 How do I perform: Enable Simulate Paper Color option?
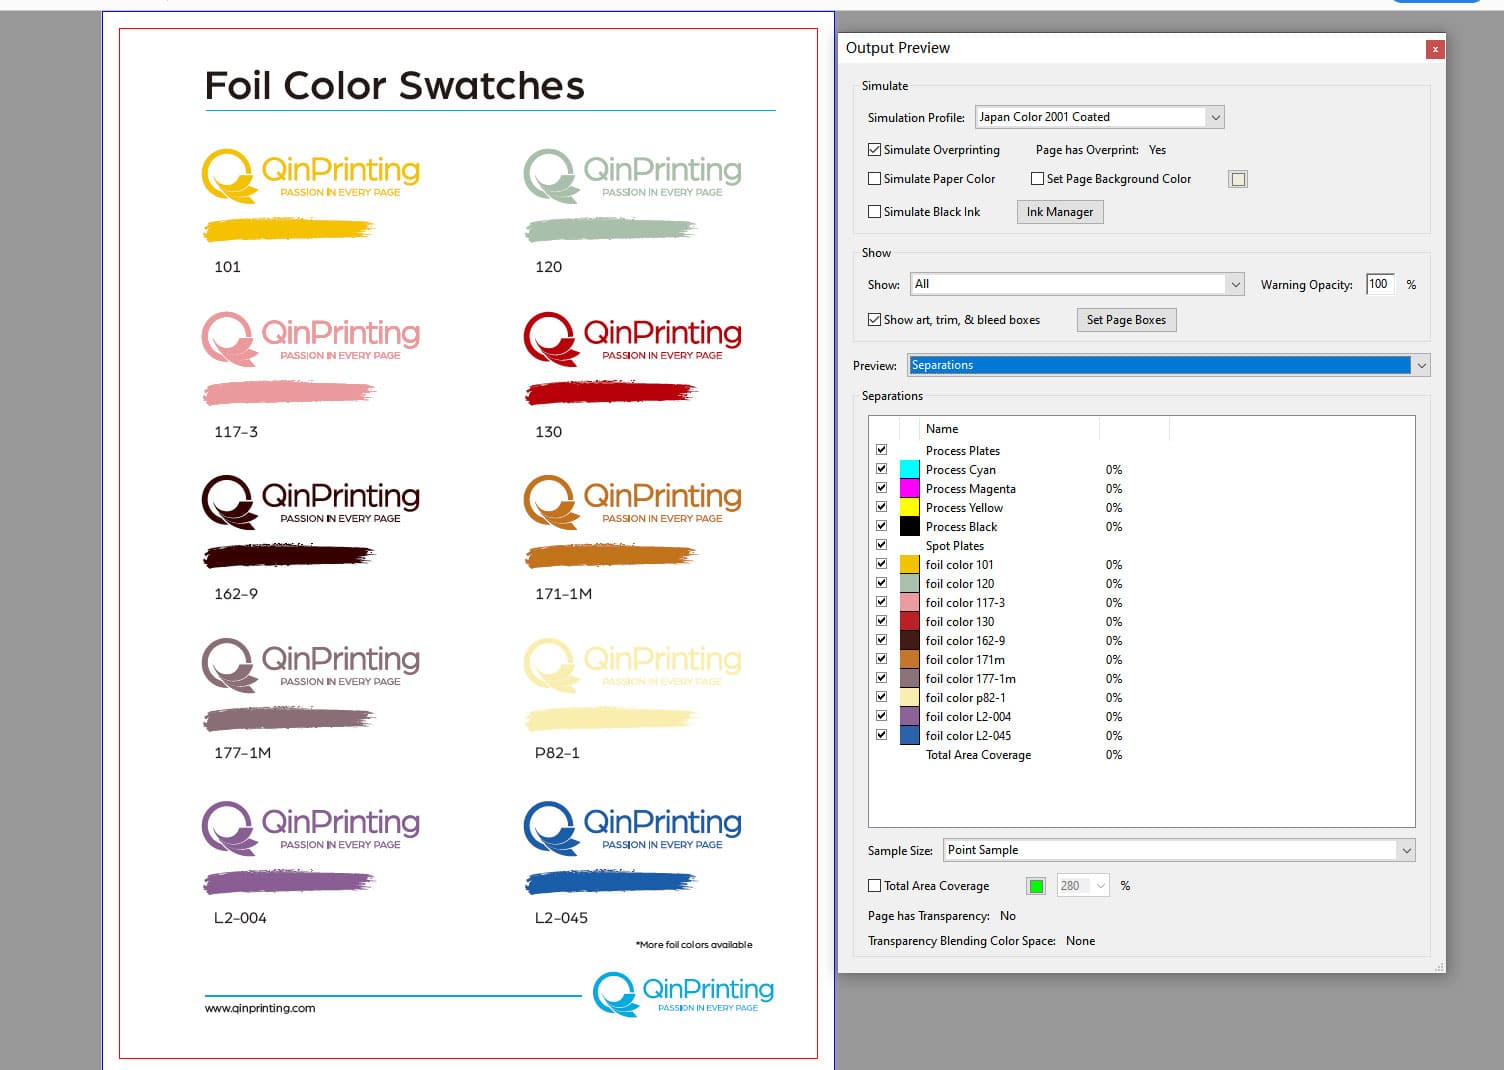point(875,179)
